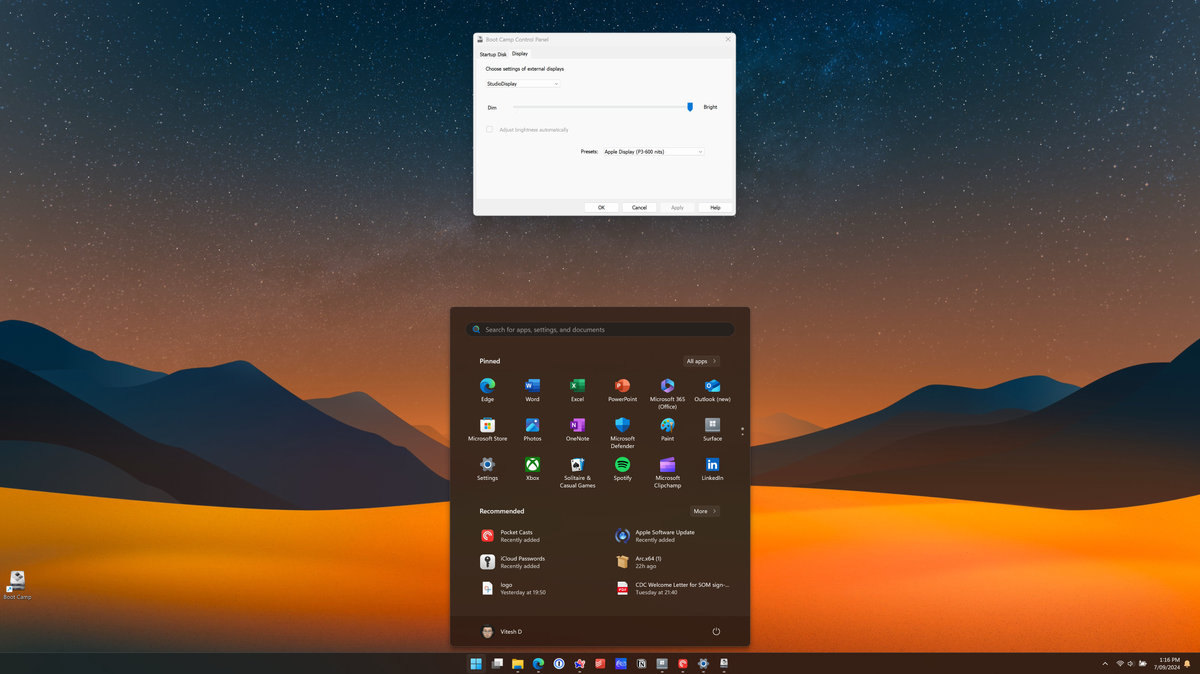Open File Explorer from the taskbar
The image size is (1200, 674).
pyautogui.click(x=518, y=664)
